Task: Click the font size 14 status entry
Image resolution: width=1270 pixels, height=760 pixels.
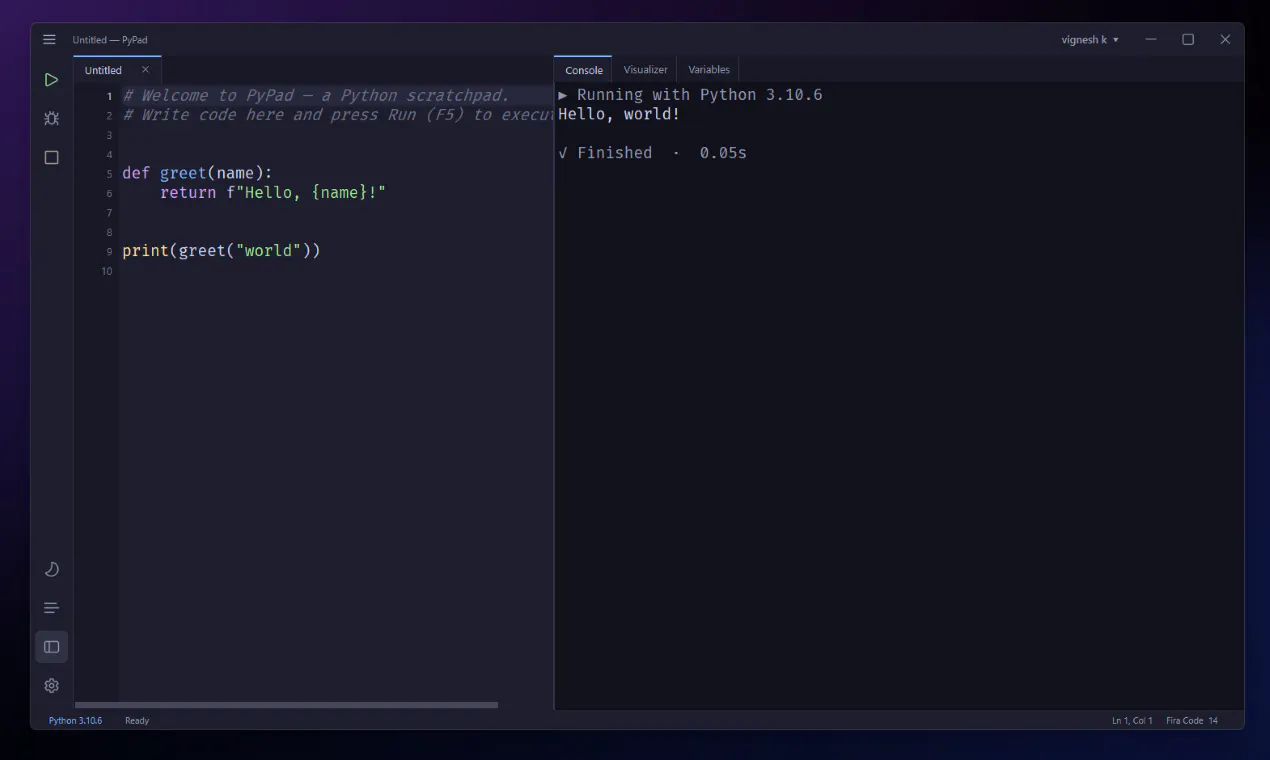Action: [1213, 720]
